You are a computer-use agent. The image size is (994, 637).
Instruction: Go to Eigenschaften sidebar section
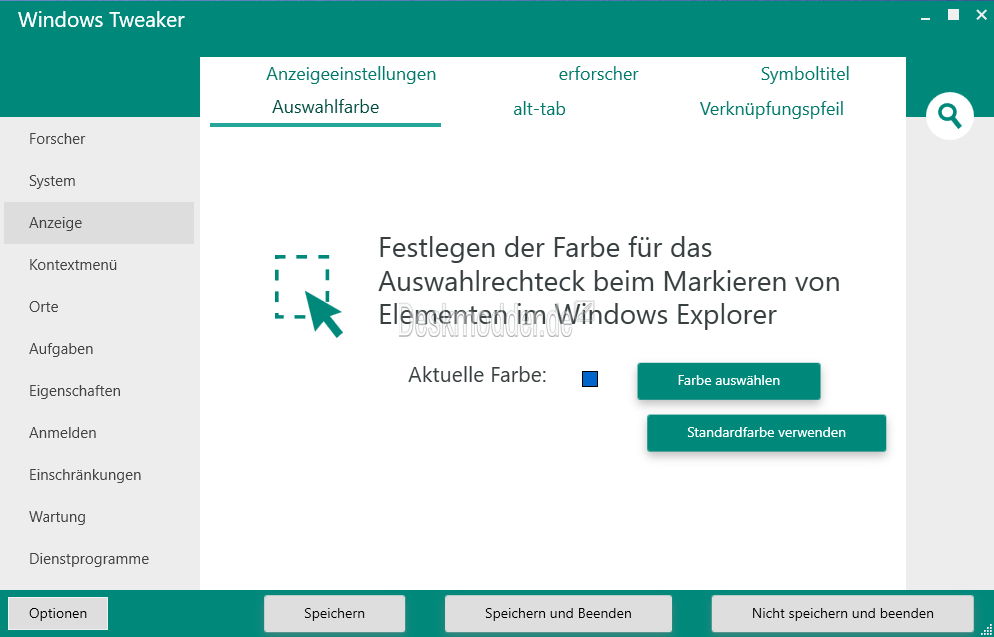tap(99, 390)
